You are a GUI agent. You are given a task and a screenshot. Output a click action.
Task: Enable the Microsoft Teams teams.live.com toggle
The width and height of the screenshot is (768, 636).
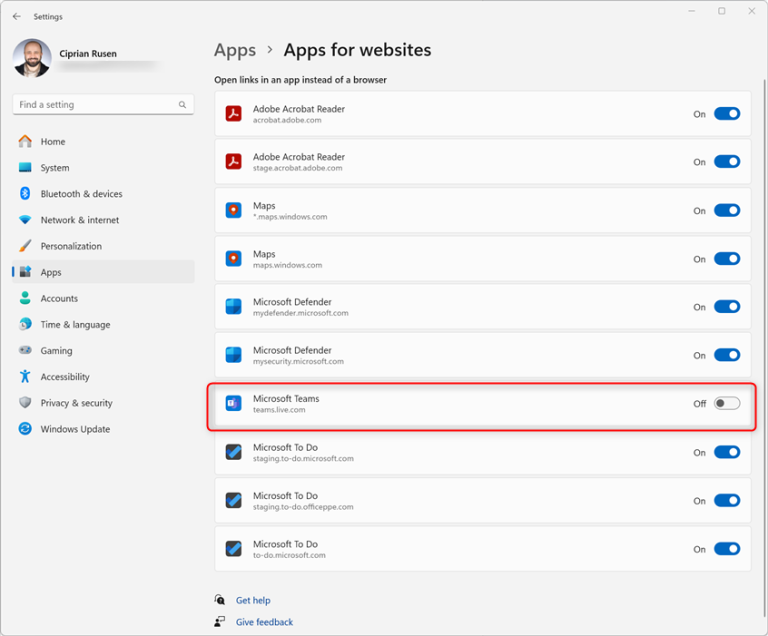pos(727,403)
